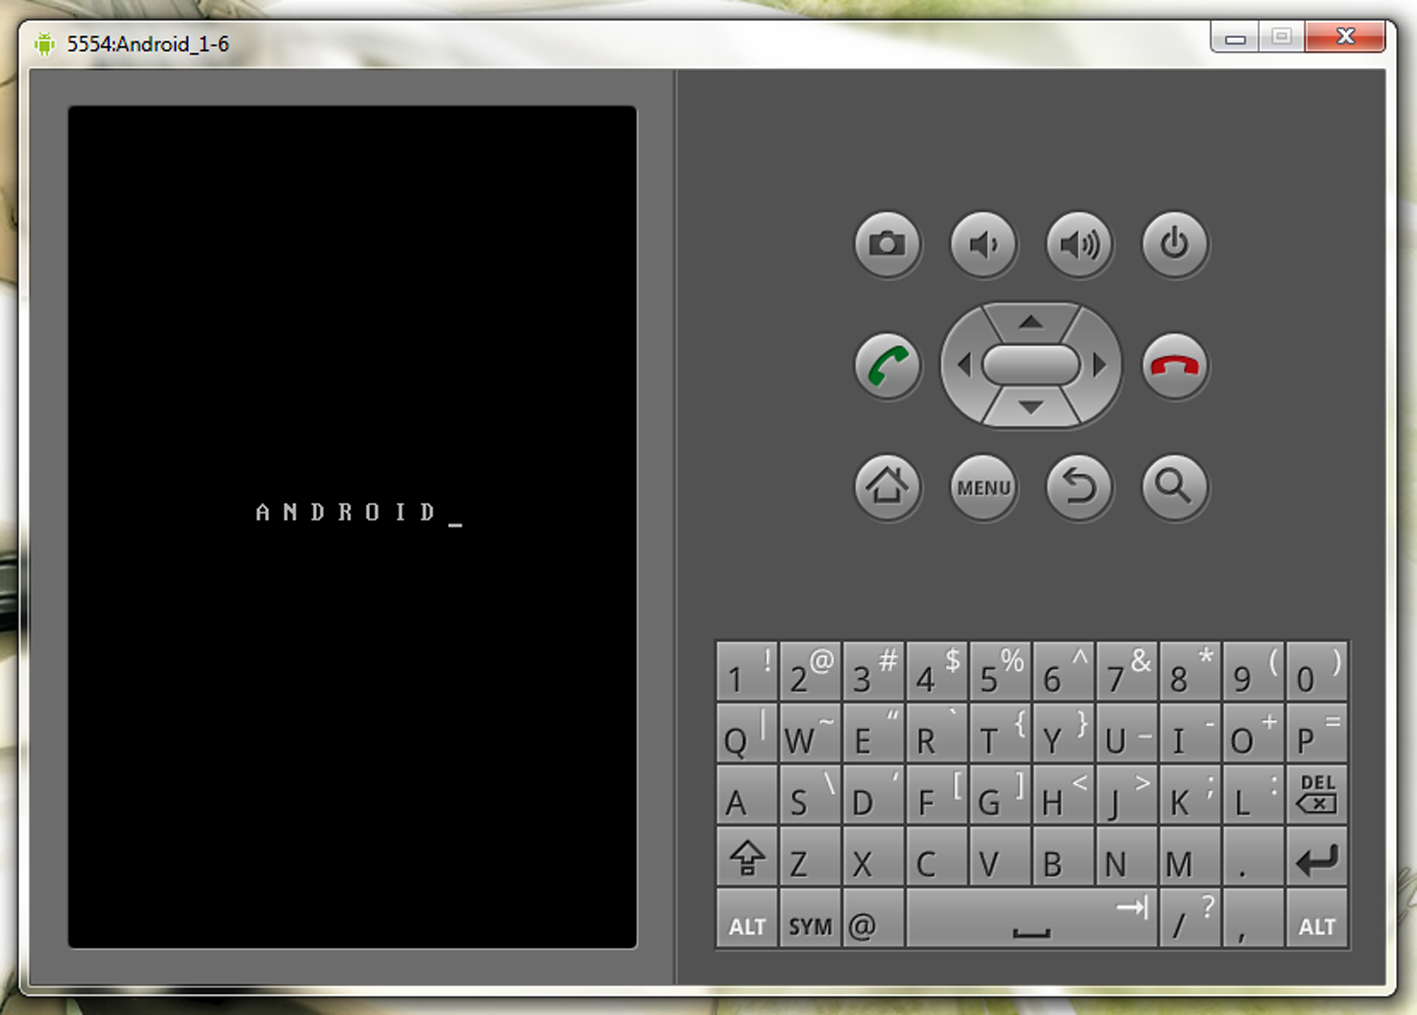Screen dimensions: 1417x1015
Task: Click the period key
Action: click(x=1253, y=857)
